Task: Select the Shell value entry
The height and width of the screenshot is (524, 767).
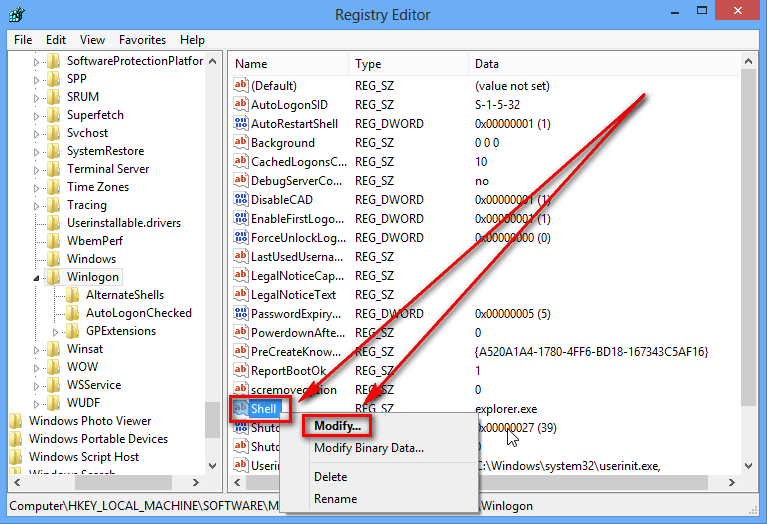Action: point(263,409)
